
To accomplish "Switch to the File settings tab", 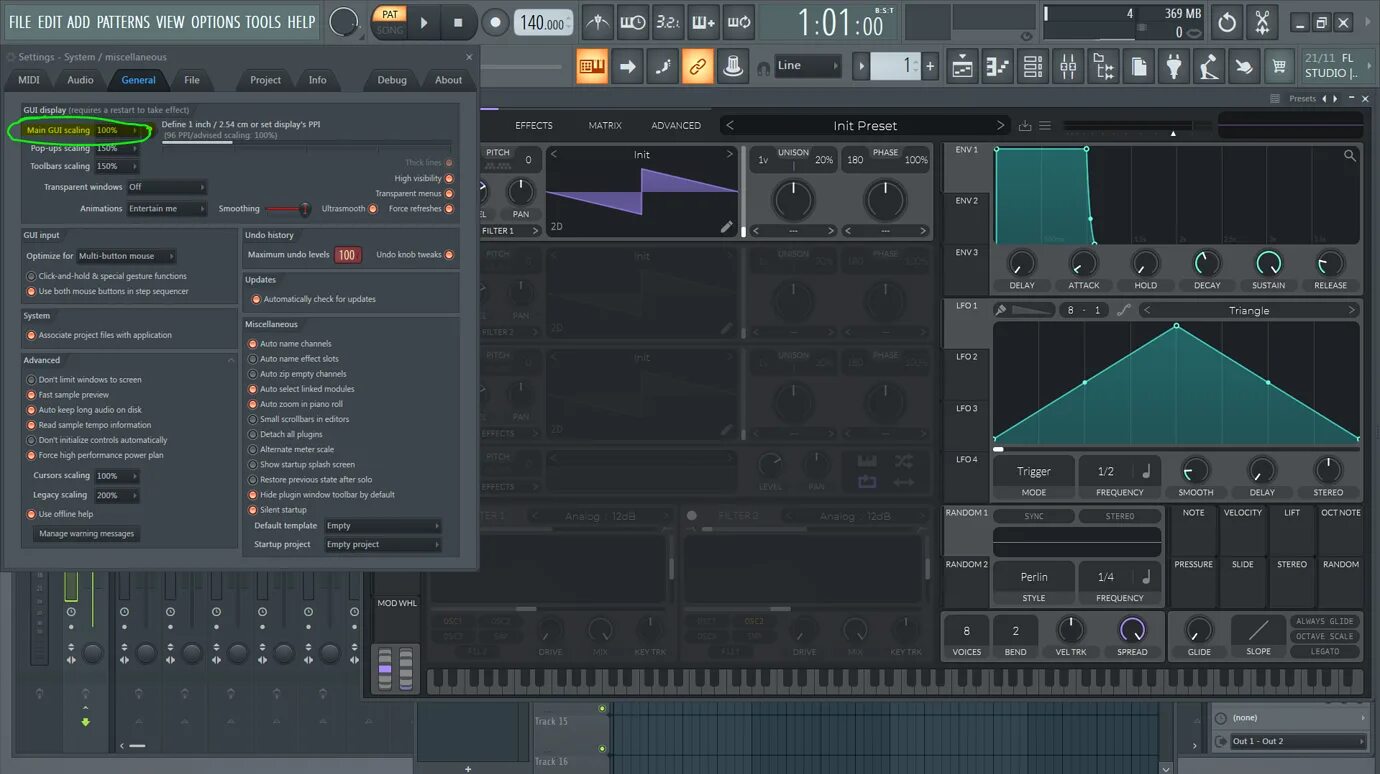I will pos(192,80).
